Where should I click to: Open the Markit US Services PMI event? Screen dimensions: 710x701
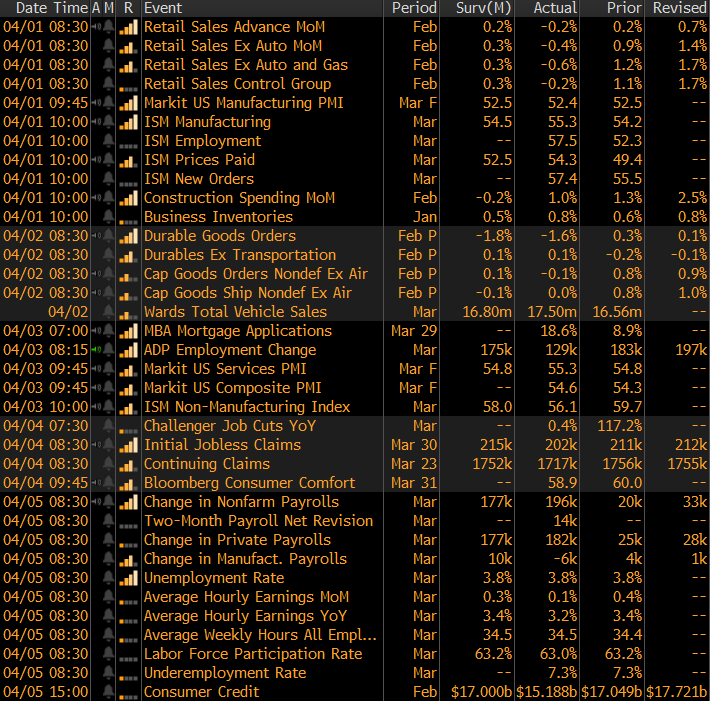pyautogui.click(x=225, y=369)
